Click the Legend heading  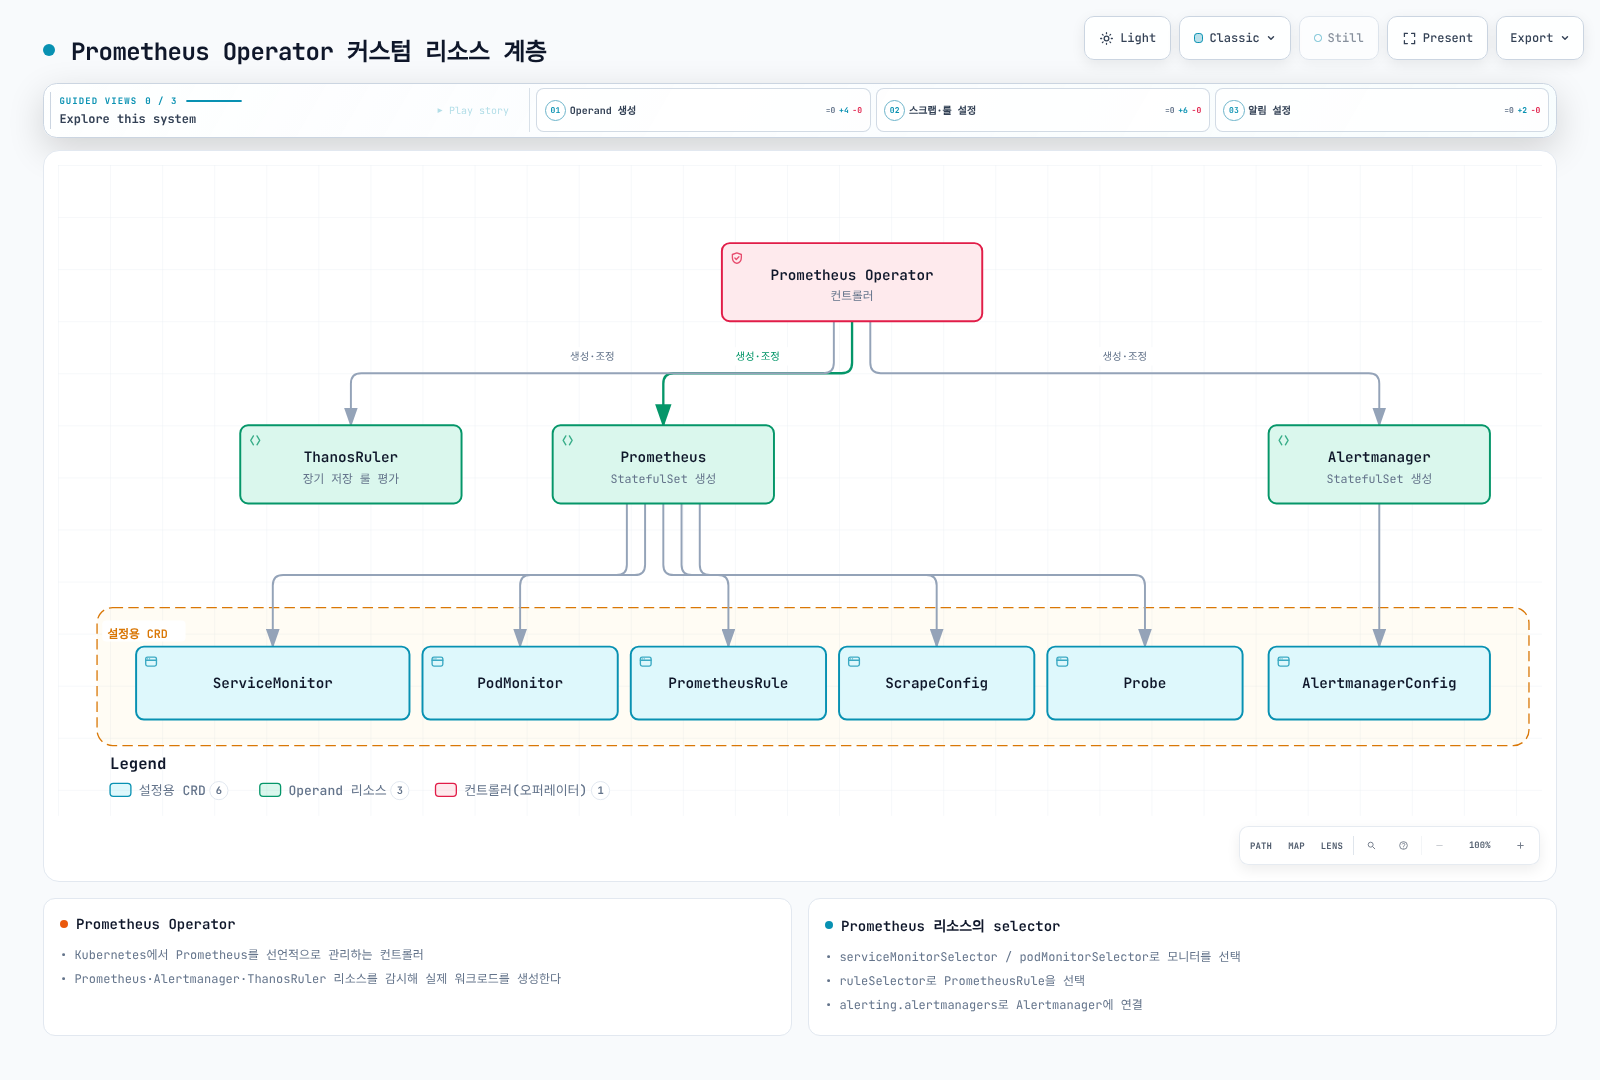click(x=138, y=764)
